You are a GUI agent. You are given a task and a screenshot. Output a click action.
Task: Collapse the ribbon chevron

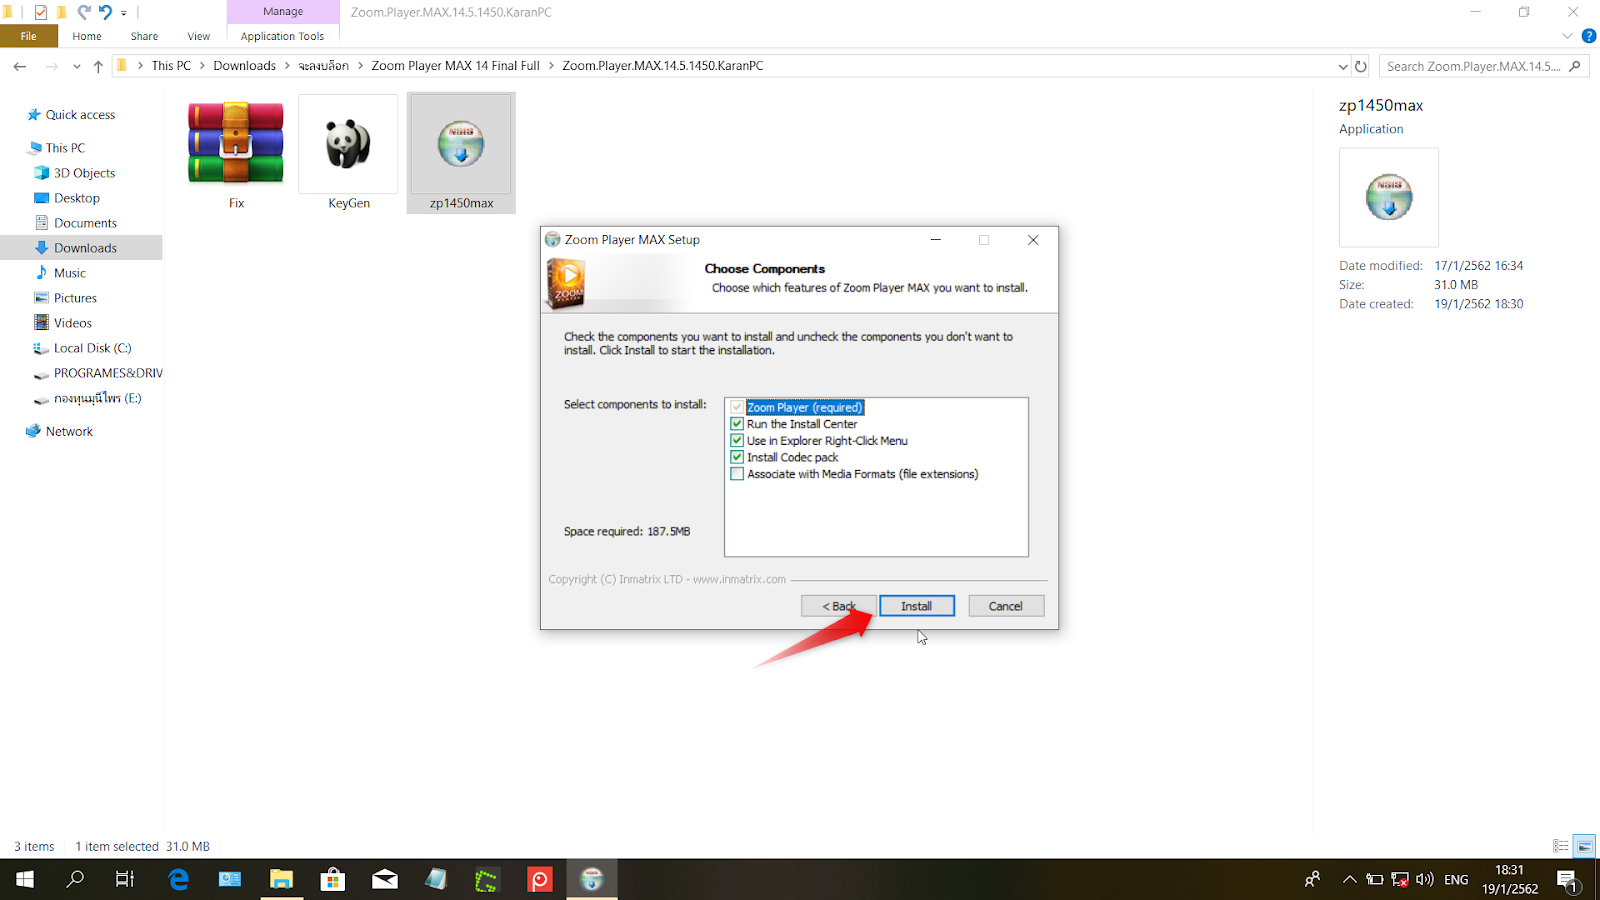[1567, 36]
